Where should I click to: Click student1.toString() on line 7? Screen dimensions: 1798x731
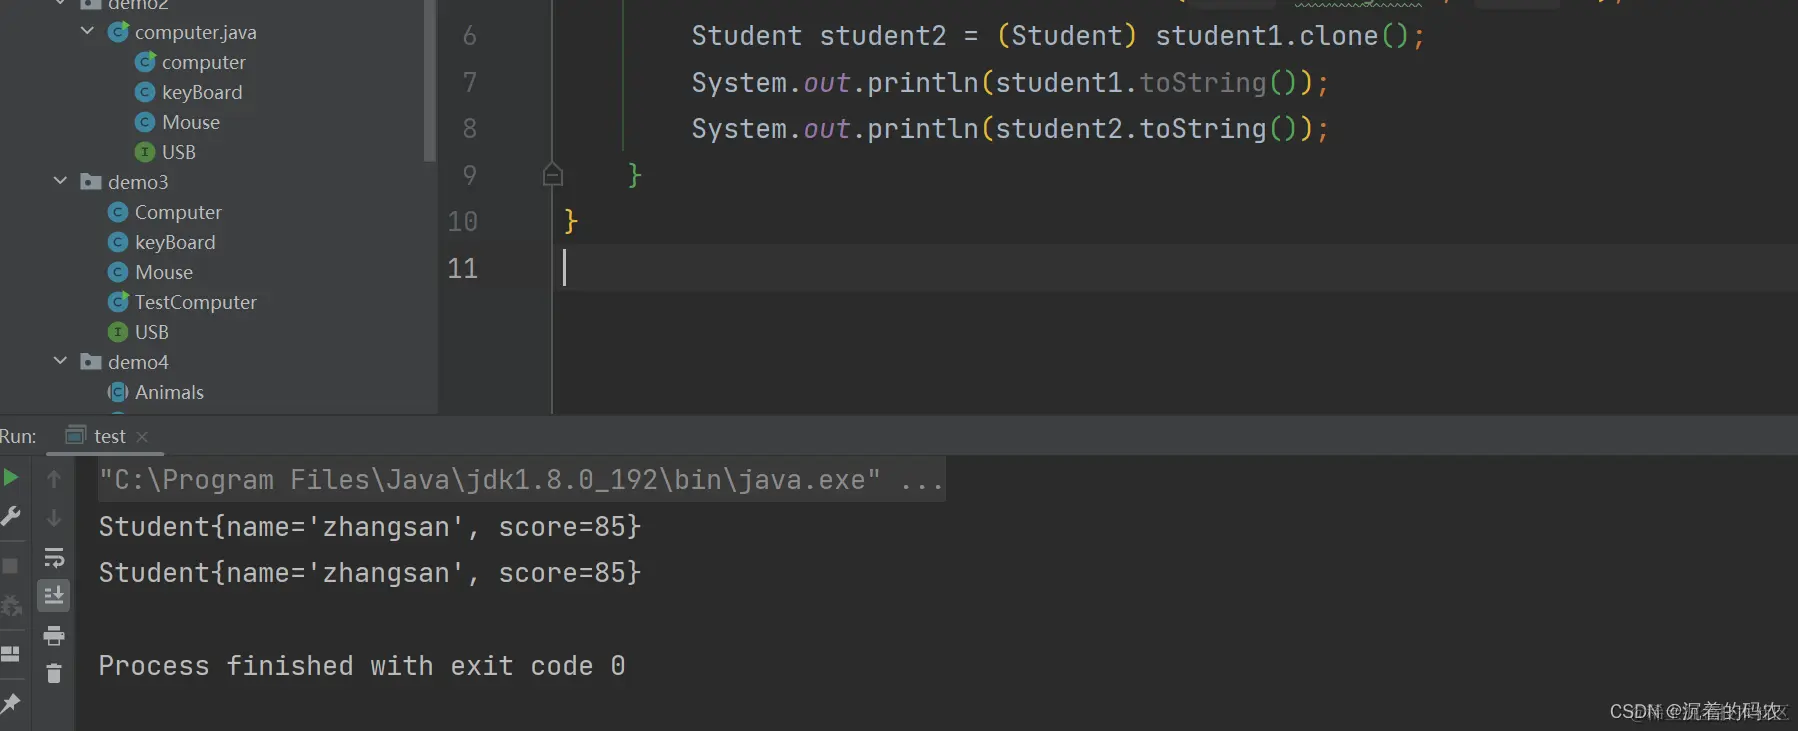tap(1146, 83)
